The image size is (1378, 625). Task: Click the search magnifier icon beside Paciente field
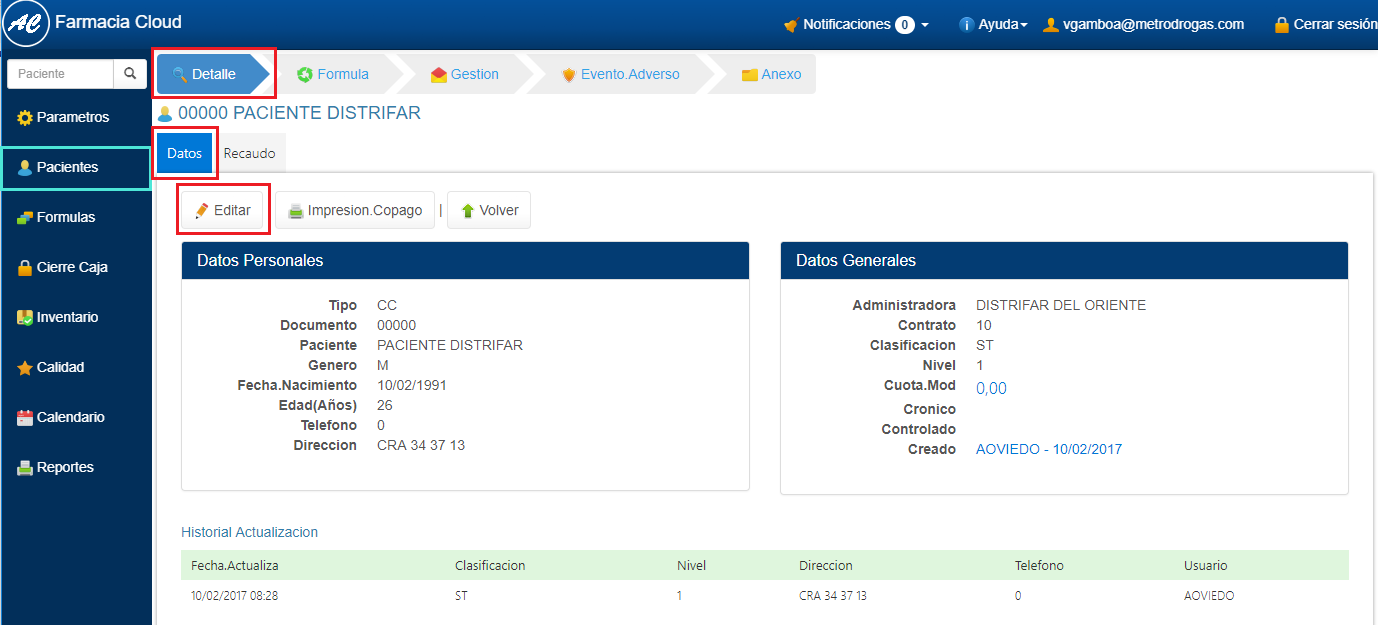(129, 74)
